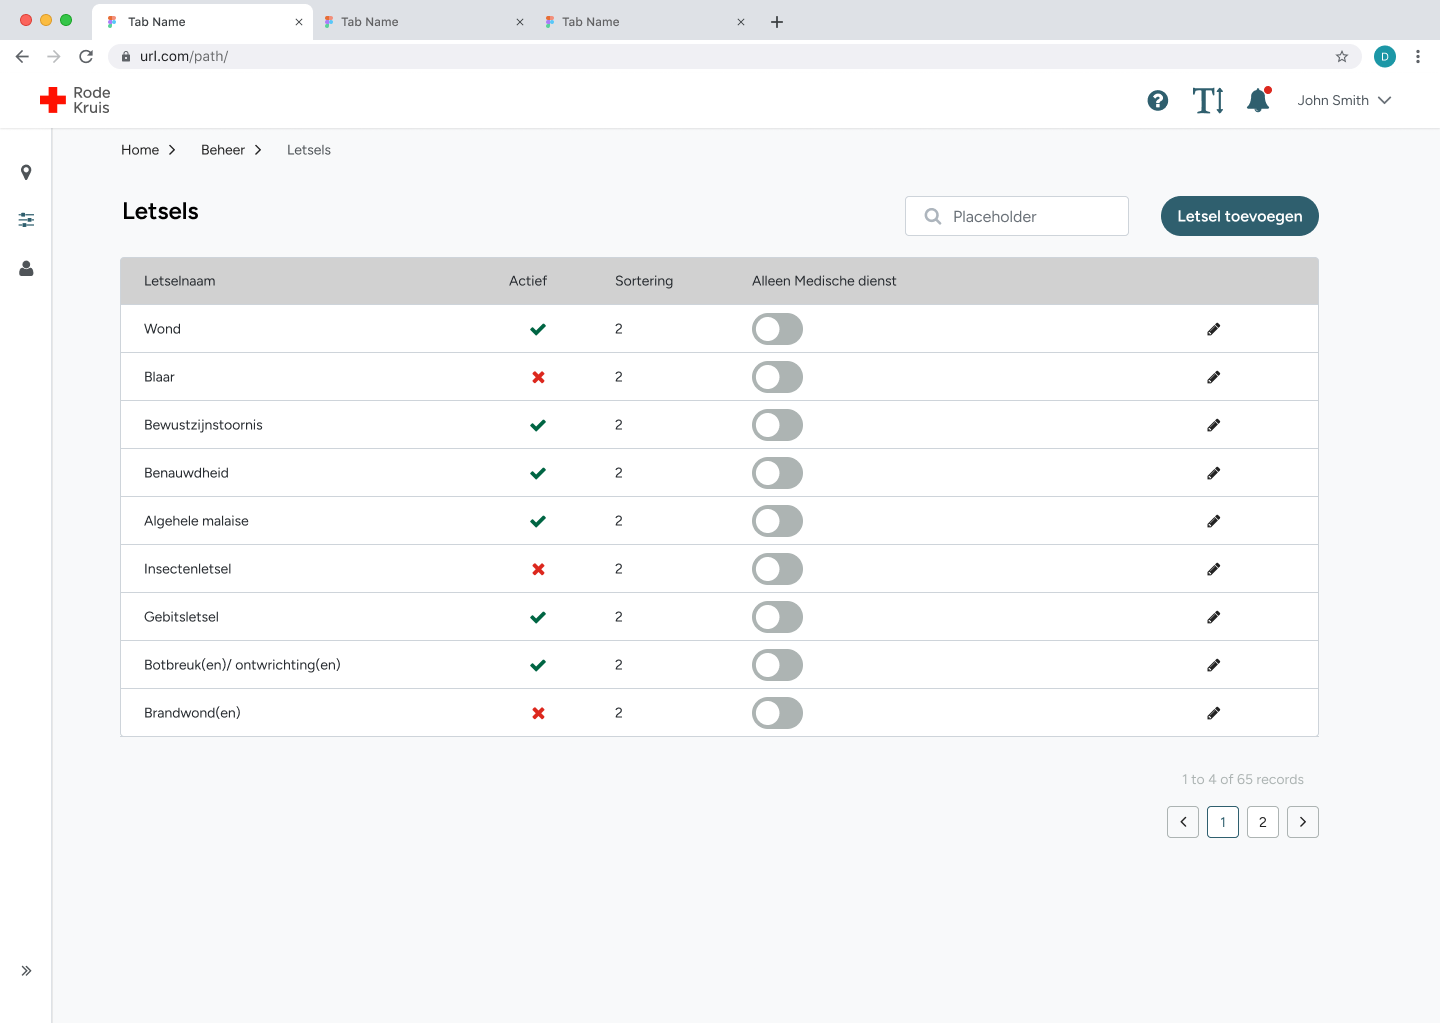Toggle Medische dienst switch for Brandwond(en)

(777, 713)
